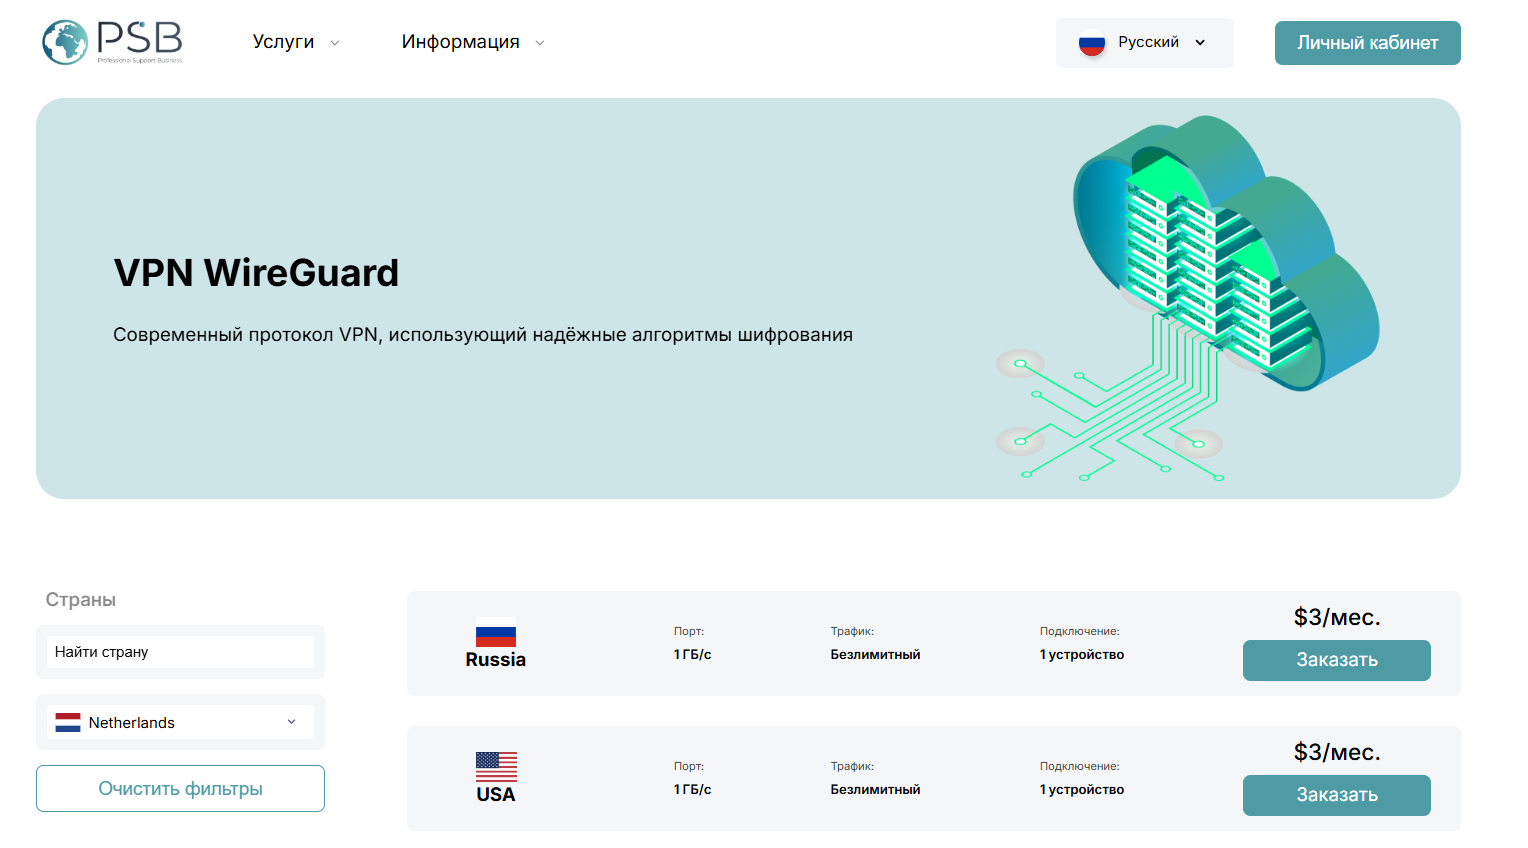Viewport: 1528px width, 848px height.
Task: Click the Очистить фильтры button
Action: (180, 788)
